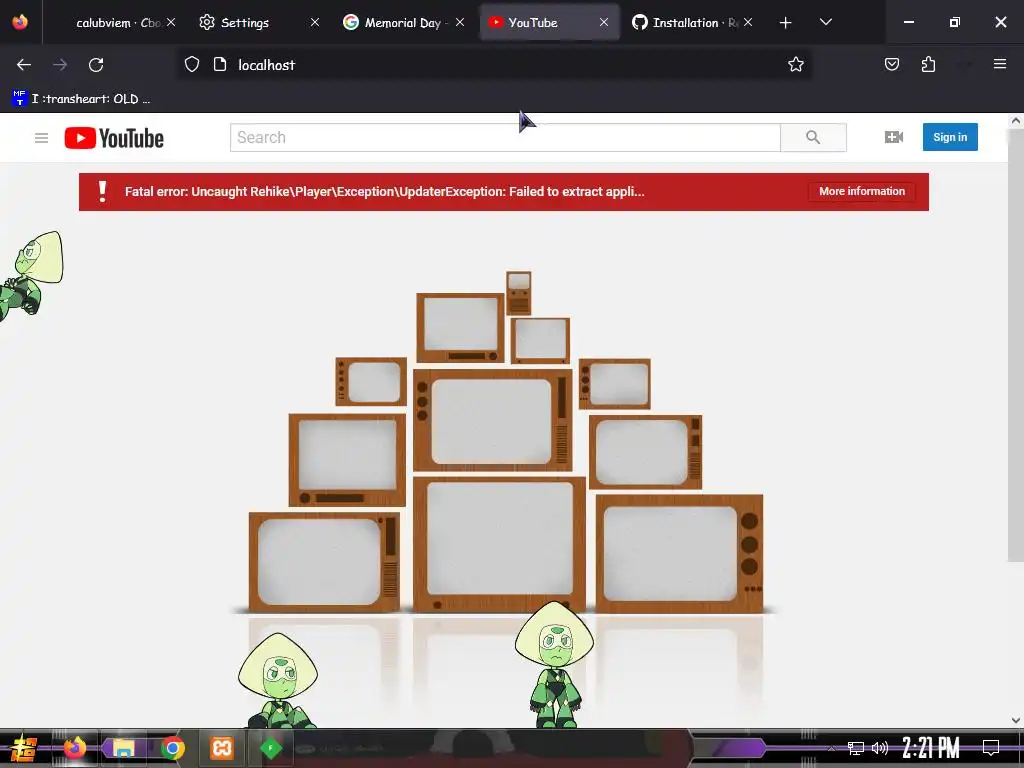
Task: Close the YouTube tab
Action: pos(604,22)
